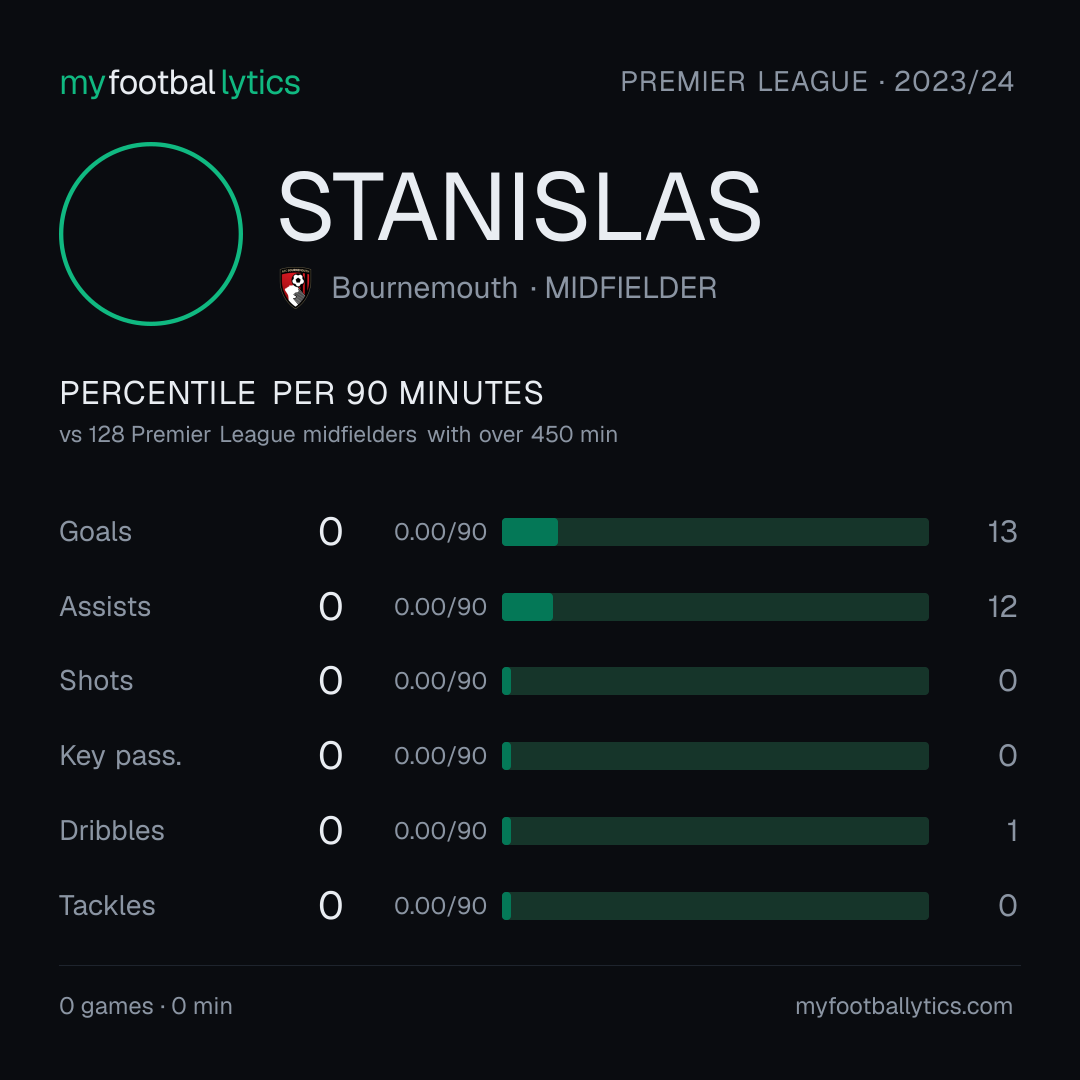This screenshot has width=1080, height=1080.
Task: Click the Goals percentile bar
Action: coord(715,532)
